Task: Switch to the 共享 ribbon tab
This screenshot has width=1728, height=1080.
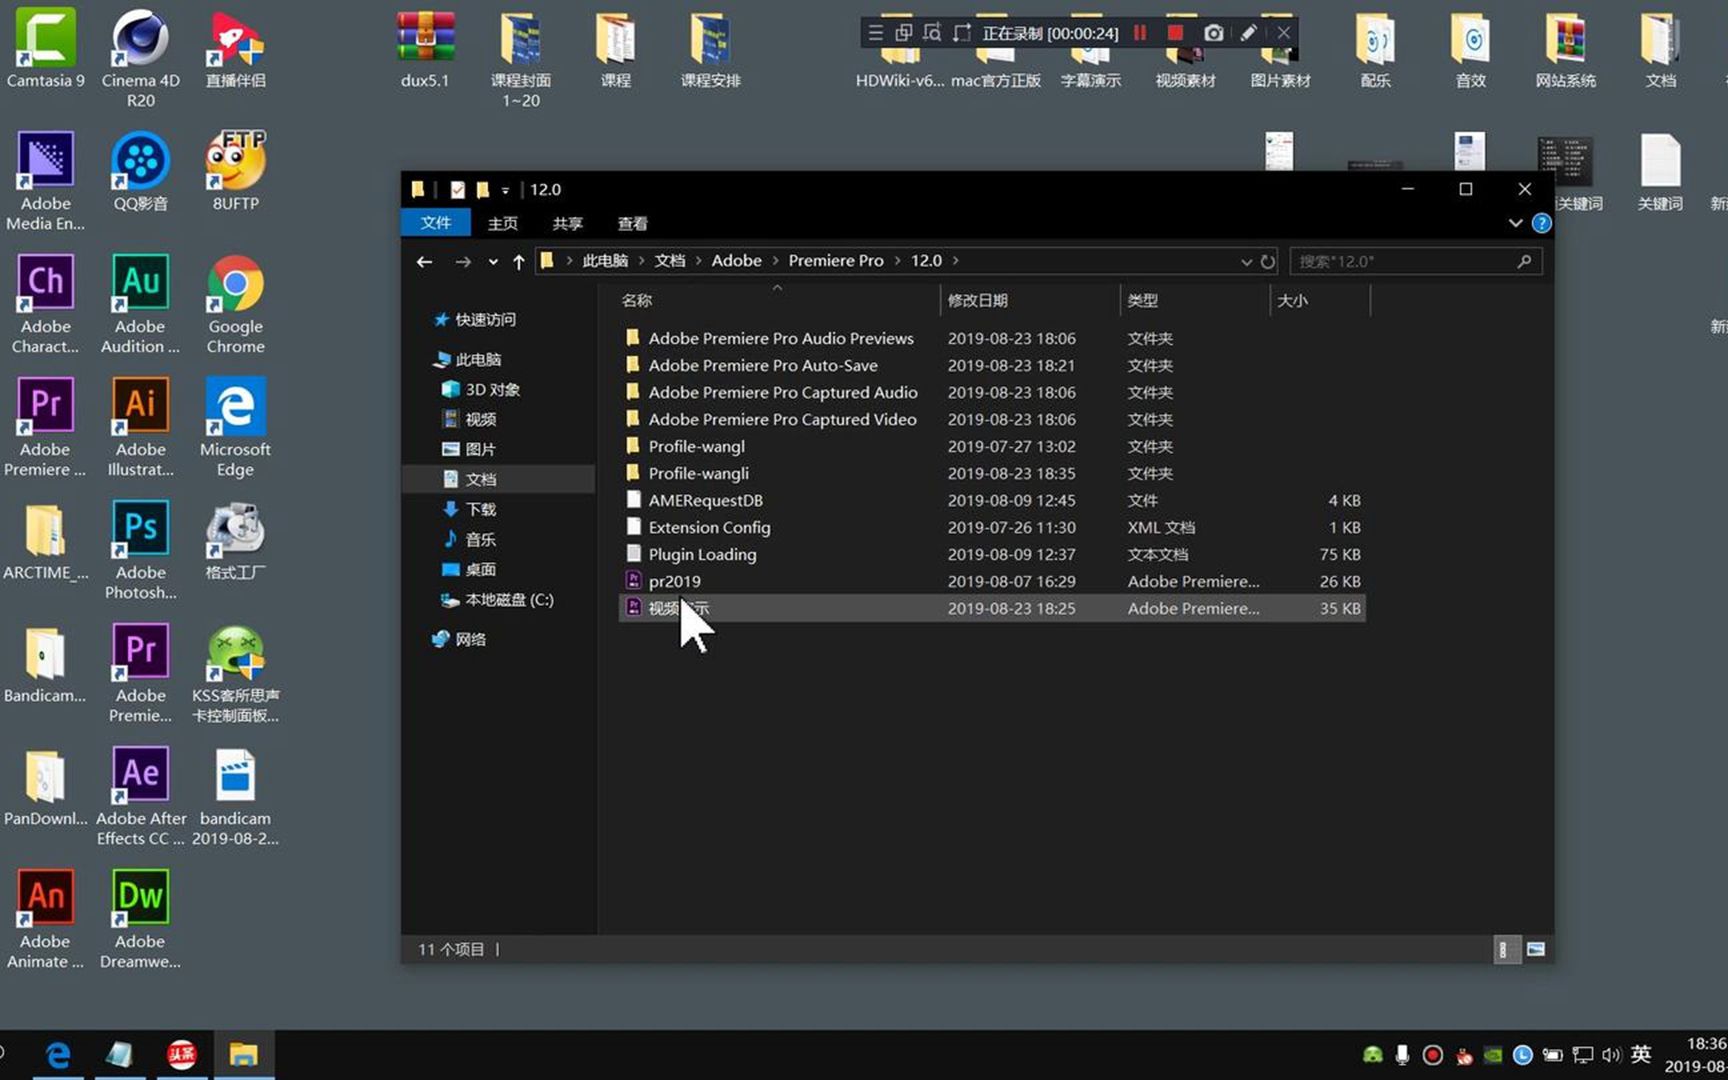Action: (x=567, y=223)
